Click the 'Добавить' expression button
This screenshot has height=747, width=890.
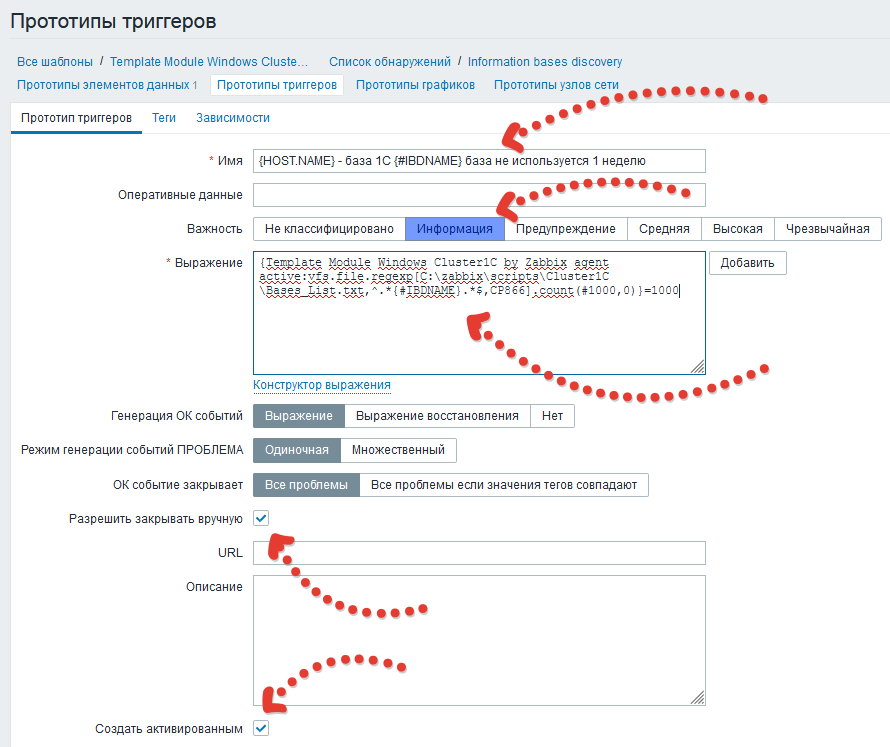(x=748, y=263)
